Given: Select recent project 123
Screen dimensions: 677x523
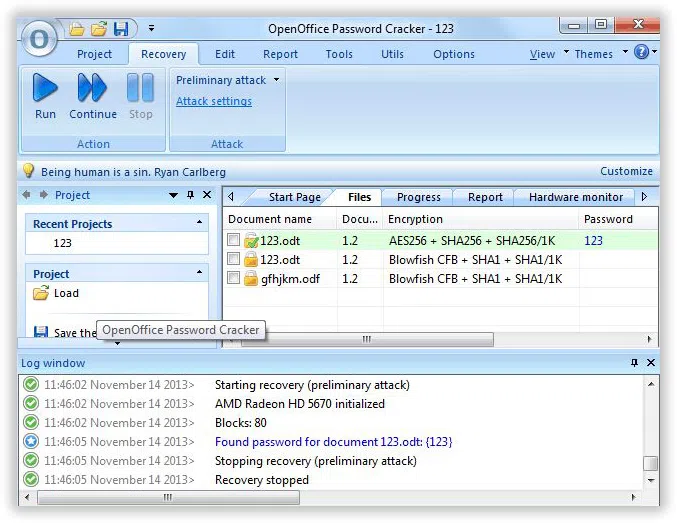Looking at the screenshot, I should 63,243.
